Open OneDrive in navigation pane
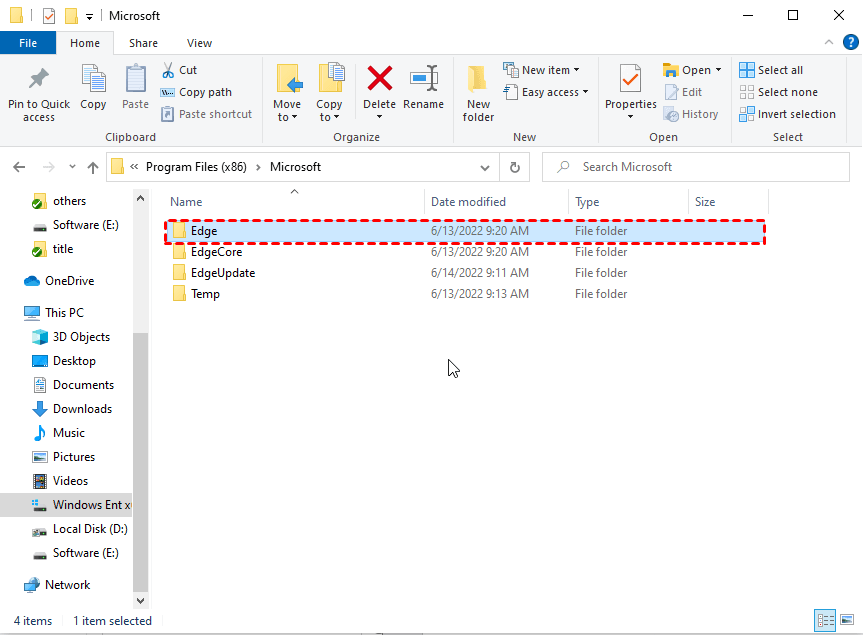The height and width of the screenshot is (635, 863). (59, 281)
